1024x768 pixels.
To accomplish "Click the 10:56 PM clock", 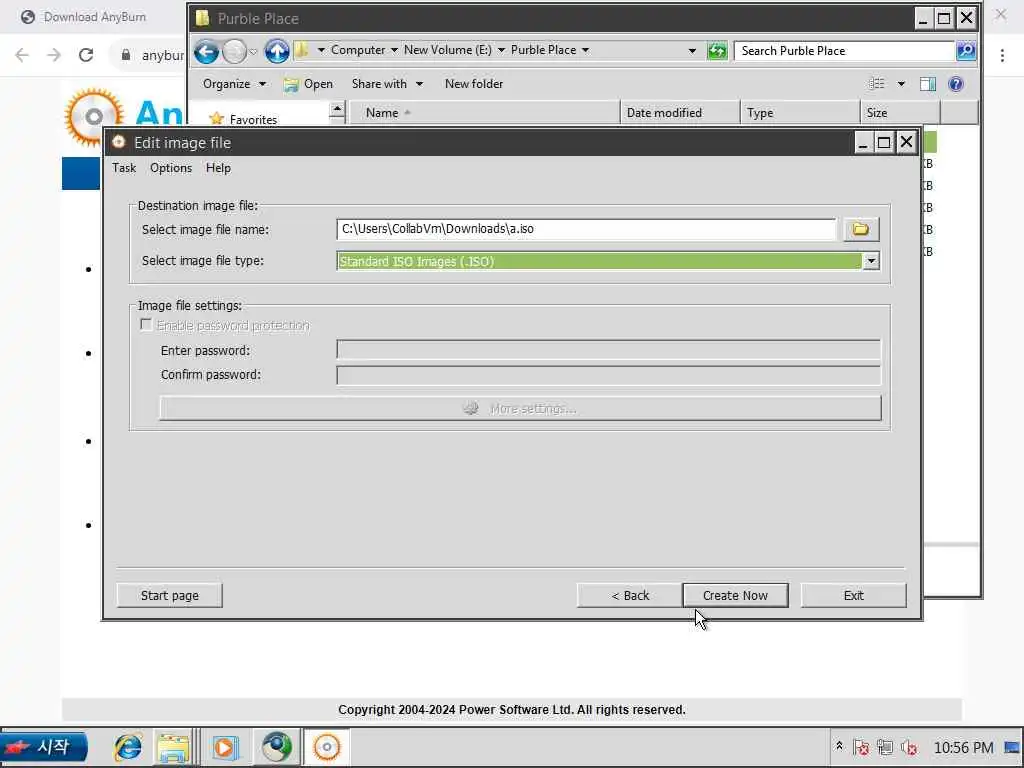I will [x=963, y=748].
